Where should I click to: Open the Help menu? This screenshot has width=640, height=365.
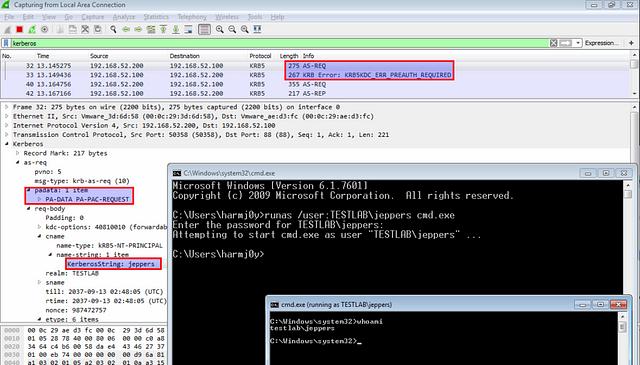coord(277,17)
